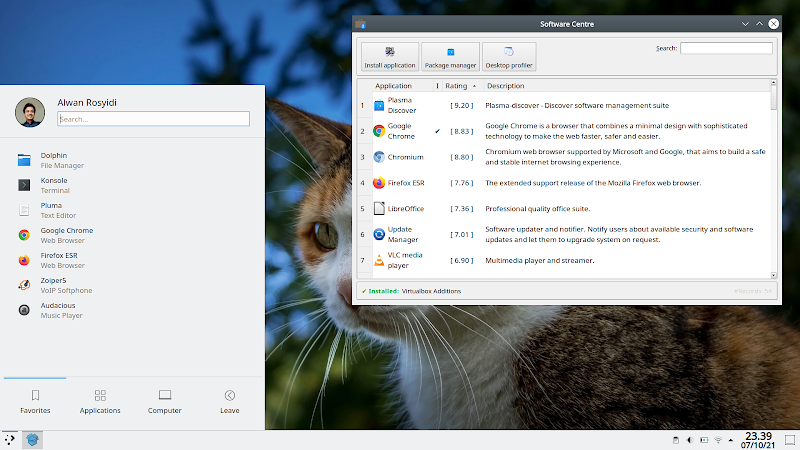Click the Software Centre vertical scrollbar handle
Image resolution: width=800 pixels, height=450 pixels.
point(773,97)
